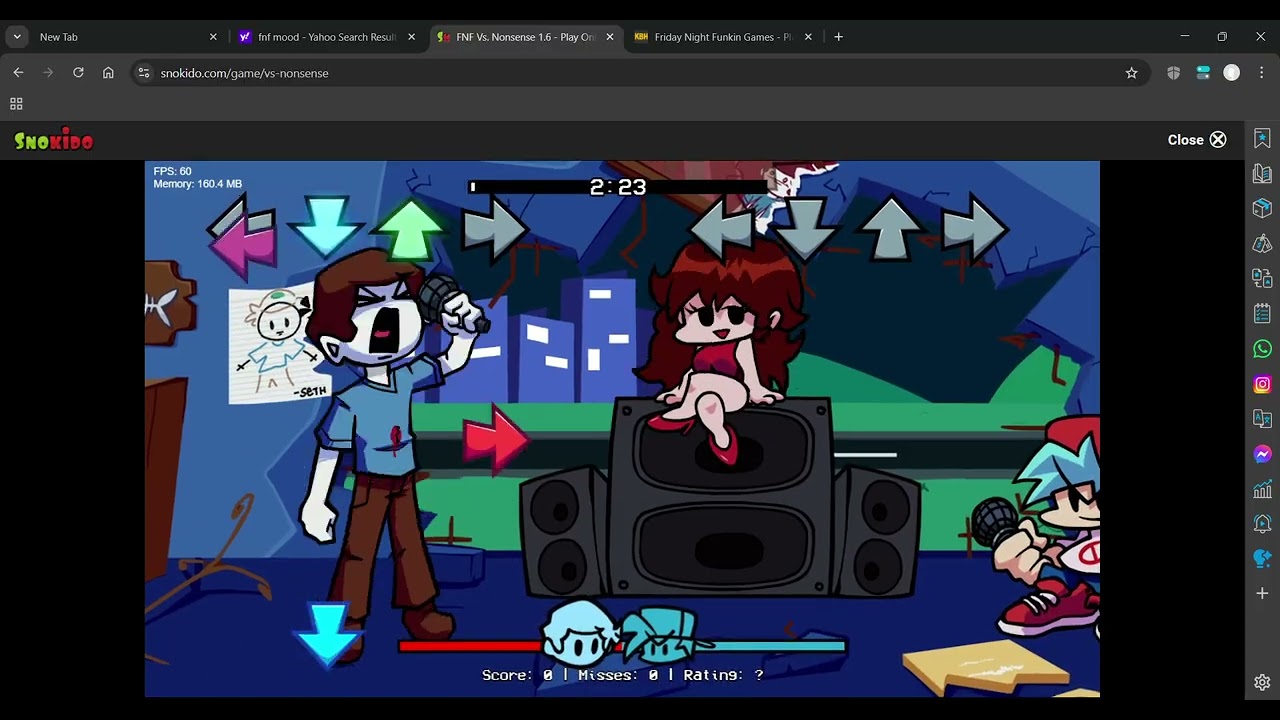Switch to the Friday Night Funkin Games tab
This screenshot has height=720, width=1280.
pyautogui.click(x=722, y=37)
